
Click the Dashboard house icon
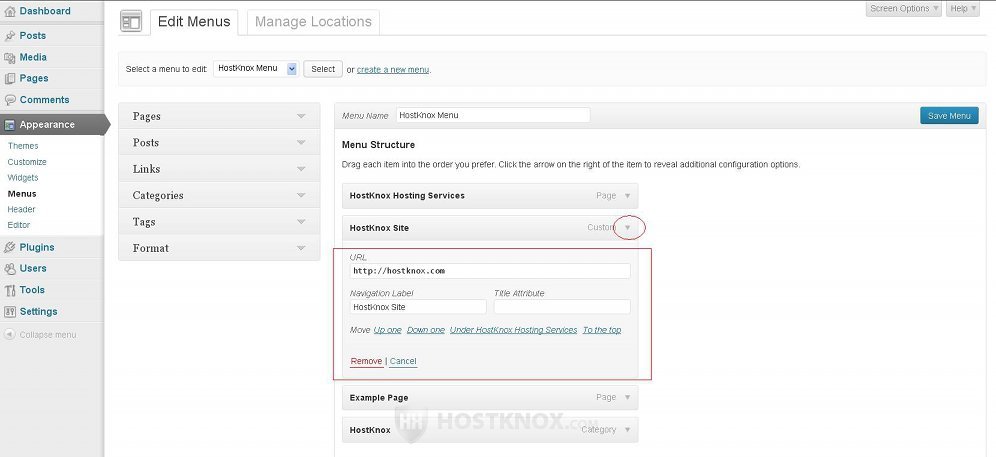coord(10,11)
